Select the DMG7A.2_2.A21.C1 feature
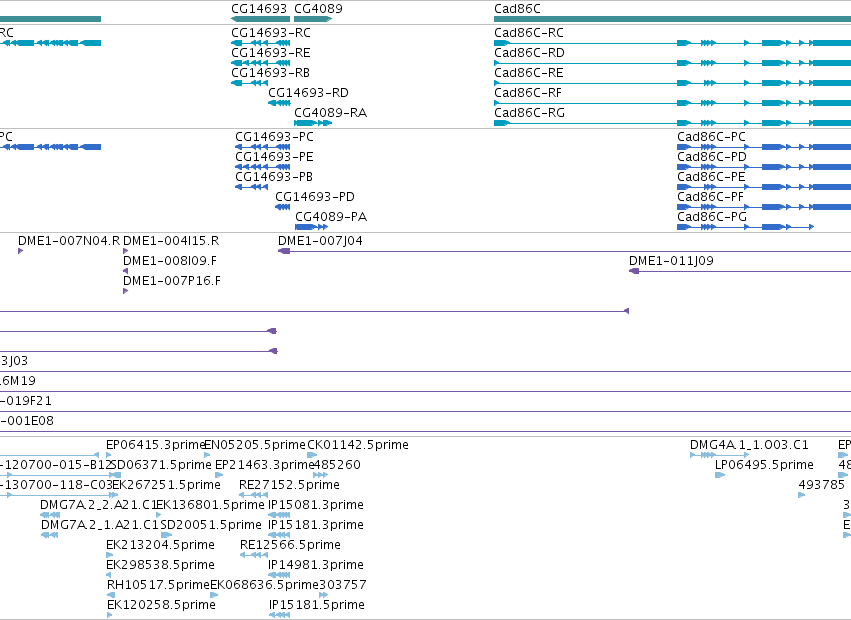The image size is (851, 620). tap(99, 505)
